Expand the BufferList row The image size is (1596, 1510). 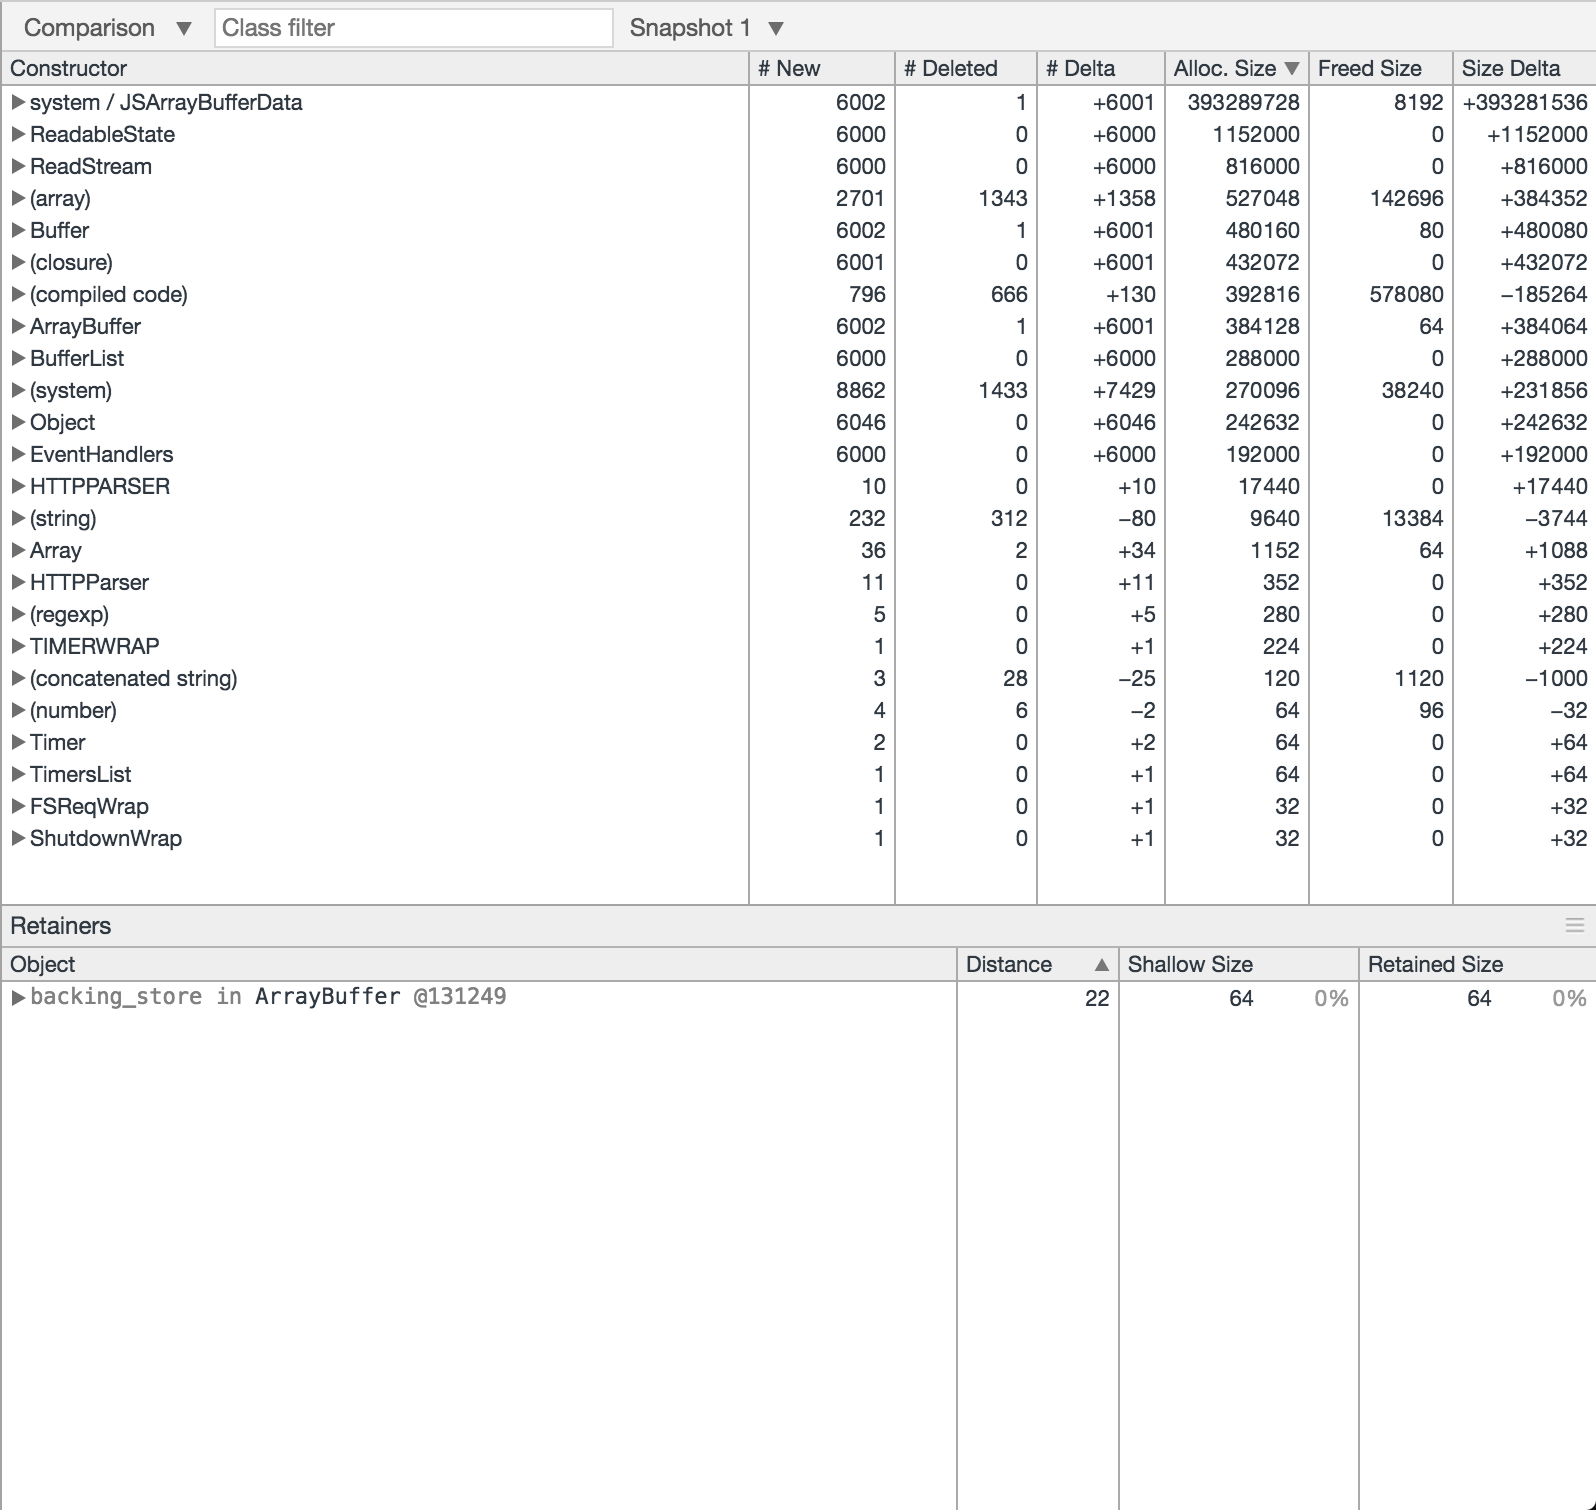click(18, 358)
